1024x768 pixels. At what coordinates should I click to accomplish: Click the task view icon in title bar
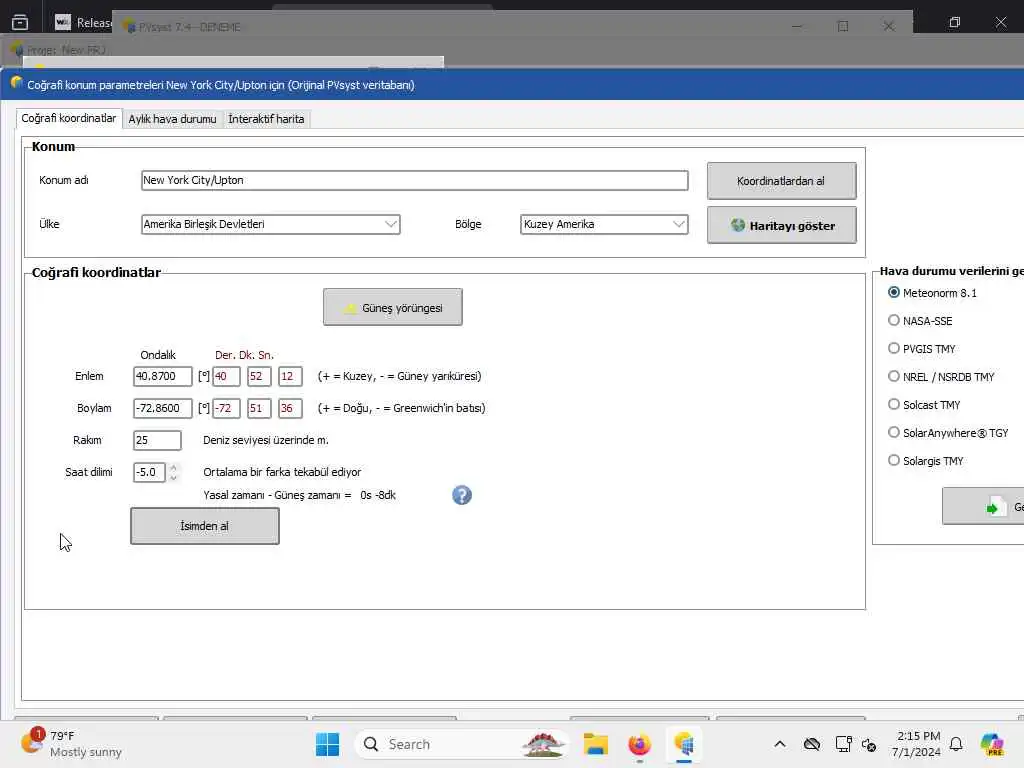[20, 22]
